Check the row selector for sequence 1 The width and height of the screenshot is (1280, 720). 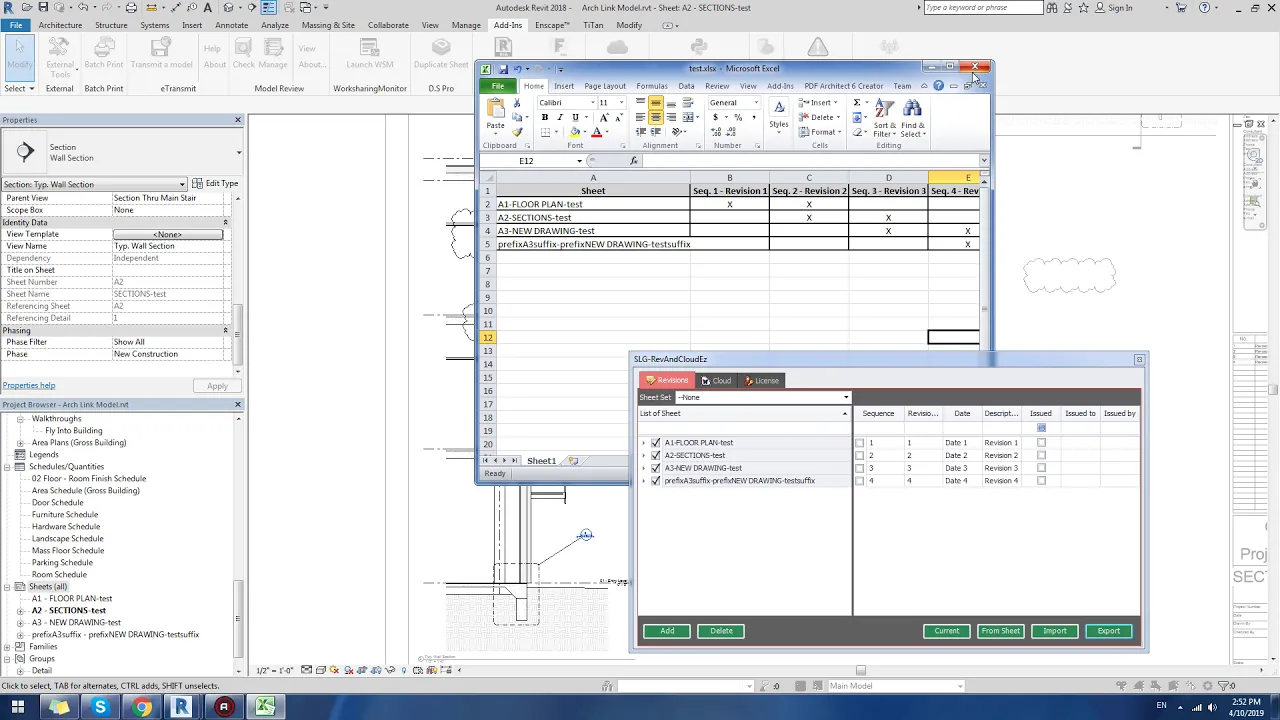[859, 443]
